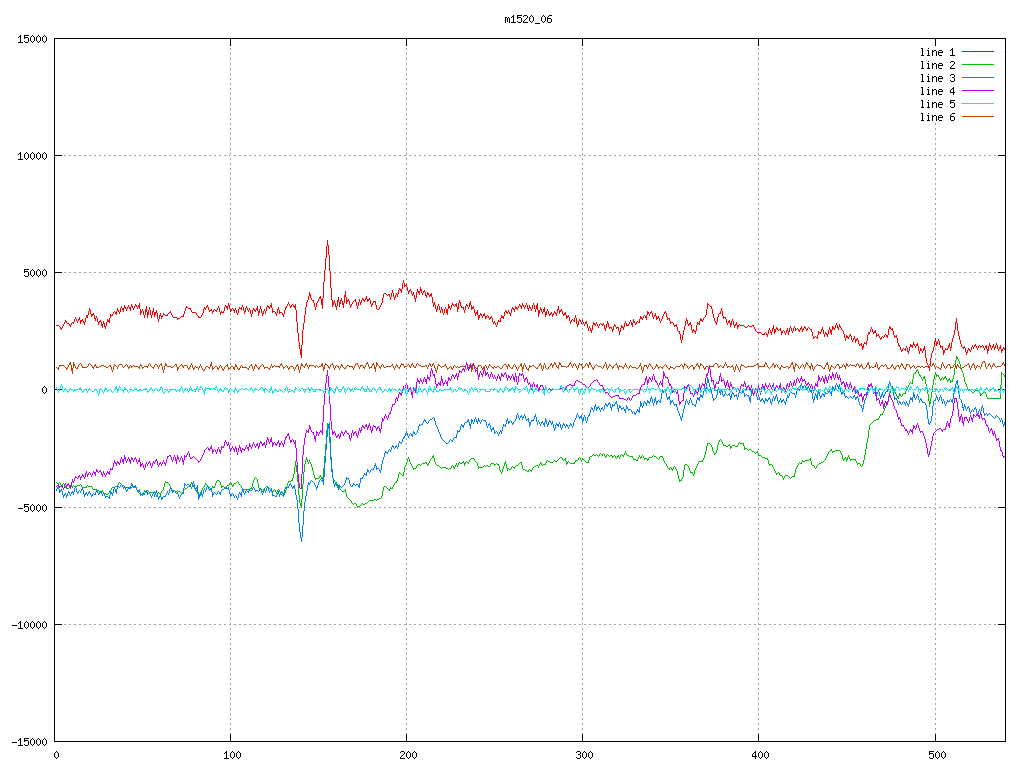The width and height of the screenshot is (1024, 768).
Task: Select the cyan sample beside line 5
Action: [x=978, y=104]
